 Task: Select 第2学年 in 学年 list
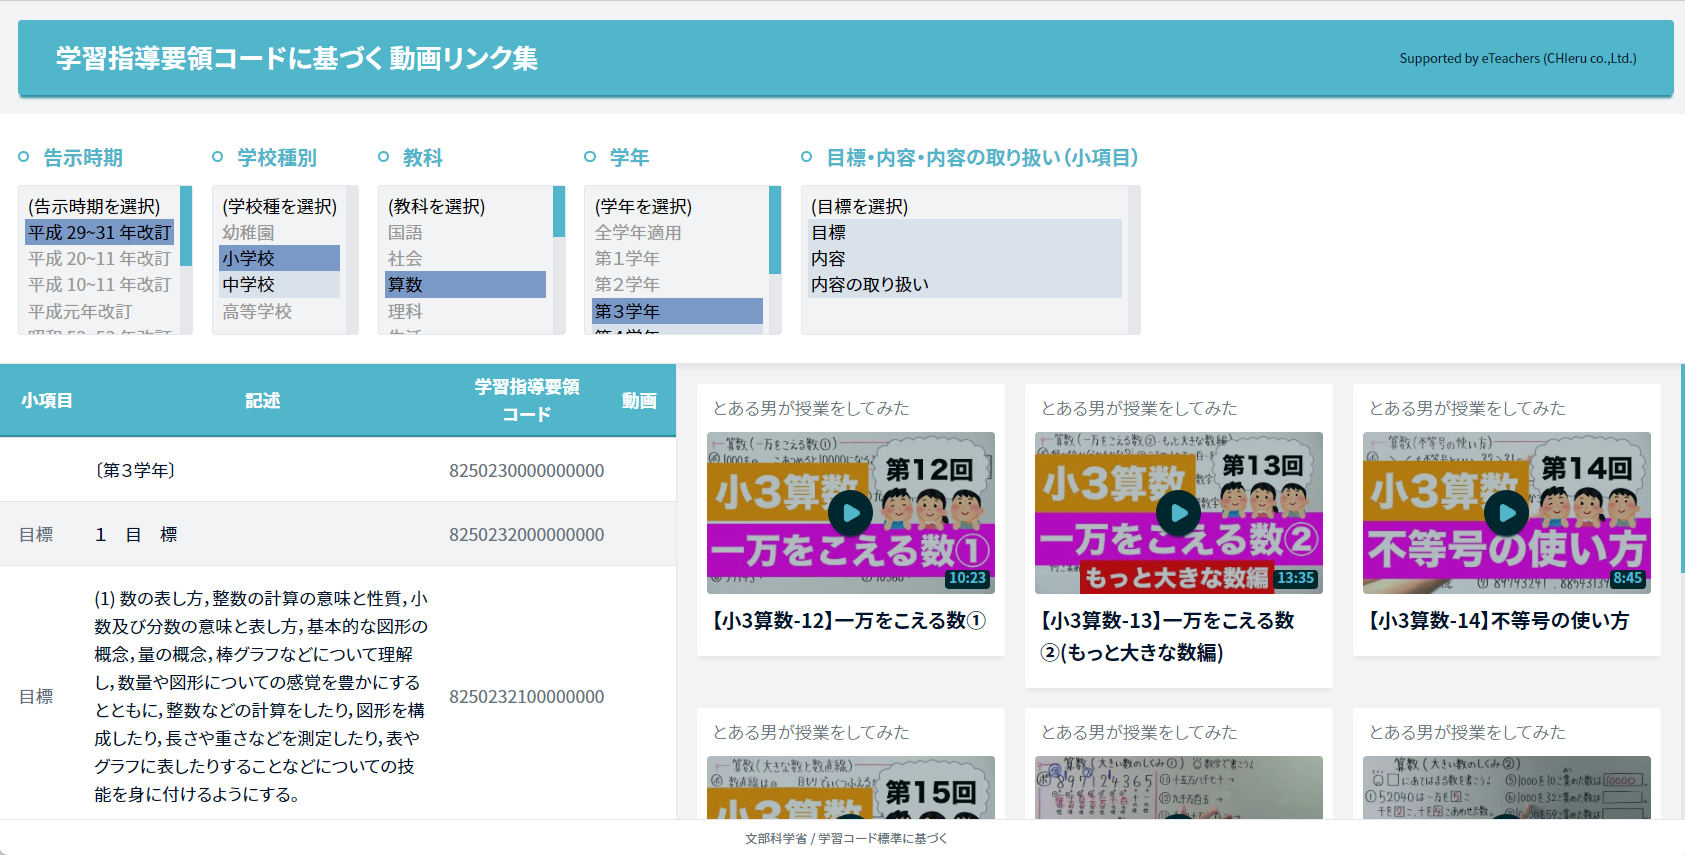[677, 284]
